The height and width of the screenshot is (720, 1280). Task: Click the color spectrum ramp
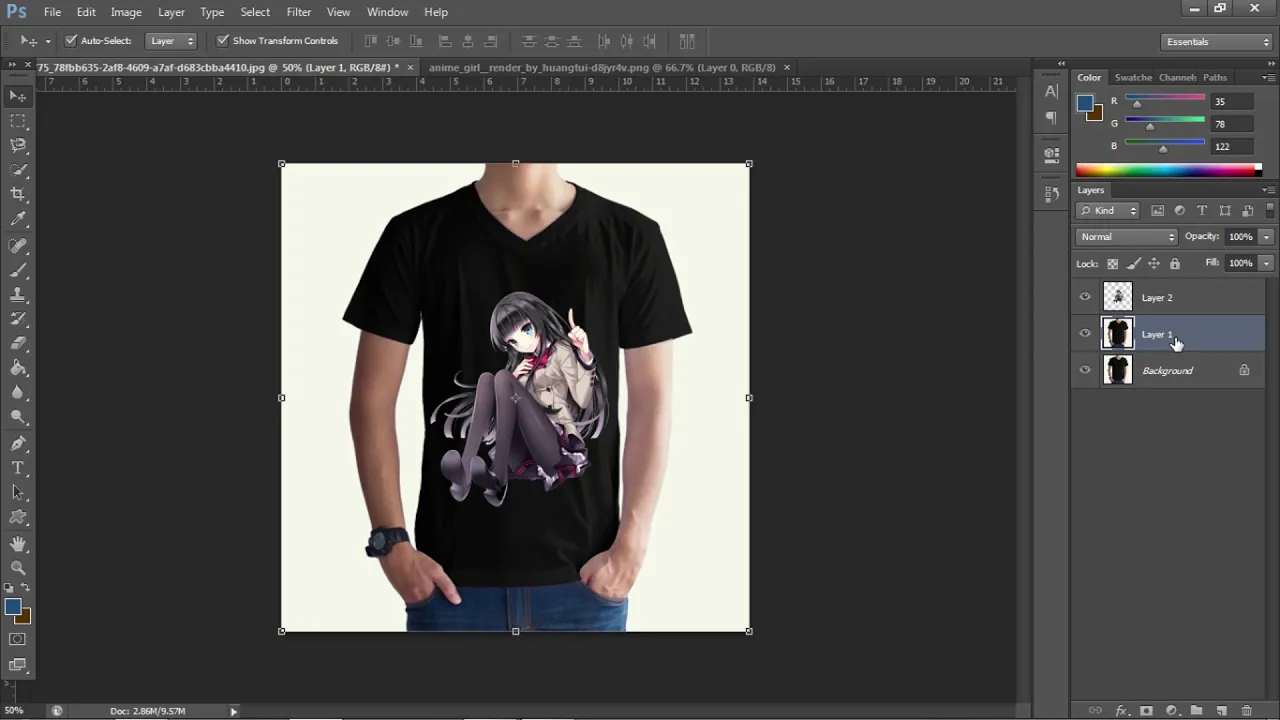click(x=1168, y=170)
